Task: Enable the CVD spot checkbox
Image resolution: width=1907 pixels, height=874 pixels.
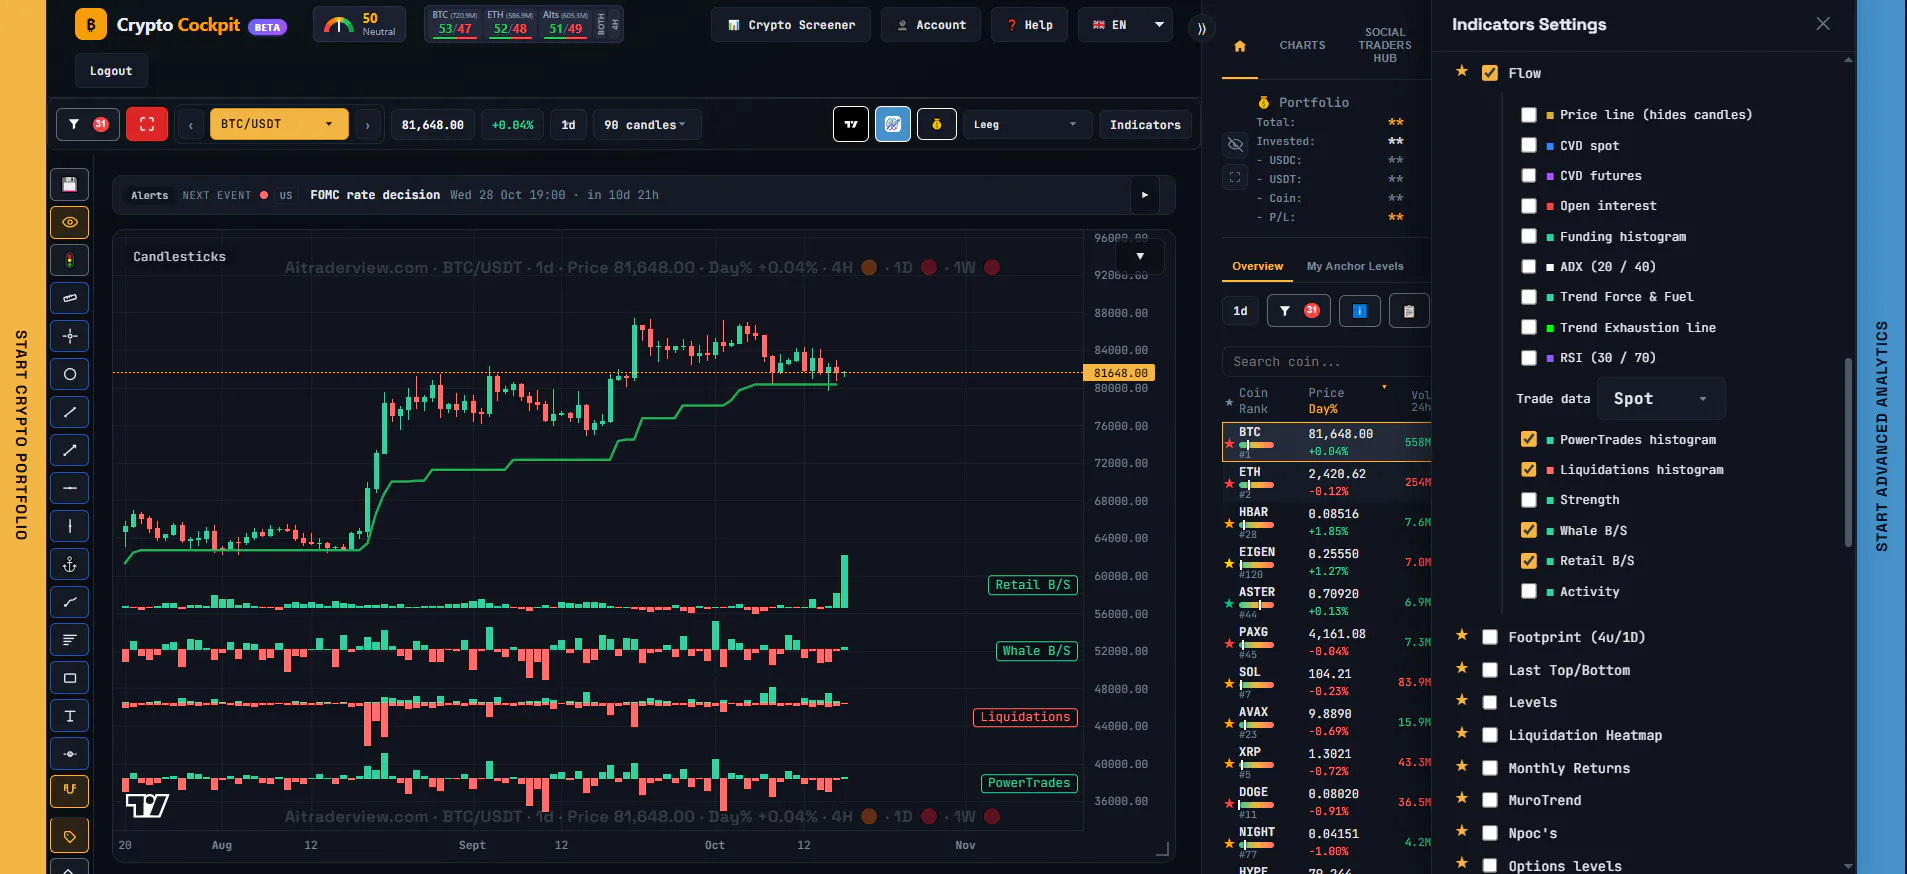Action: (1529, 145)
